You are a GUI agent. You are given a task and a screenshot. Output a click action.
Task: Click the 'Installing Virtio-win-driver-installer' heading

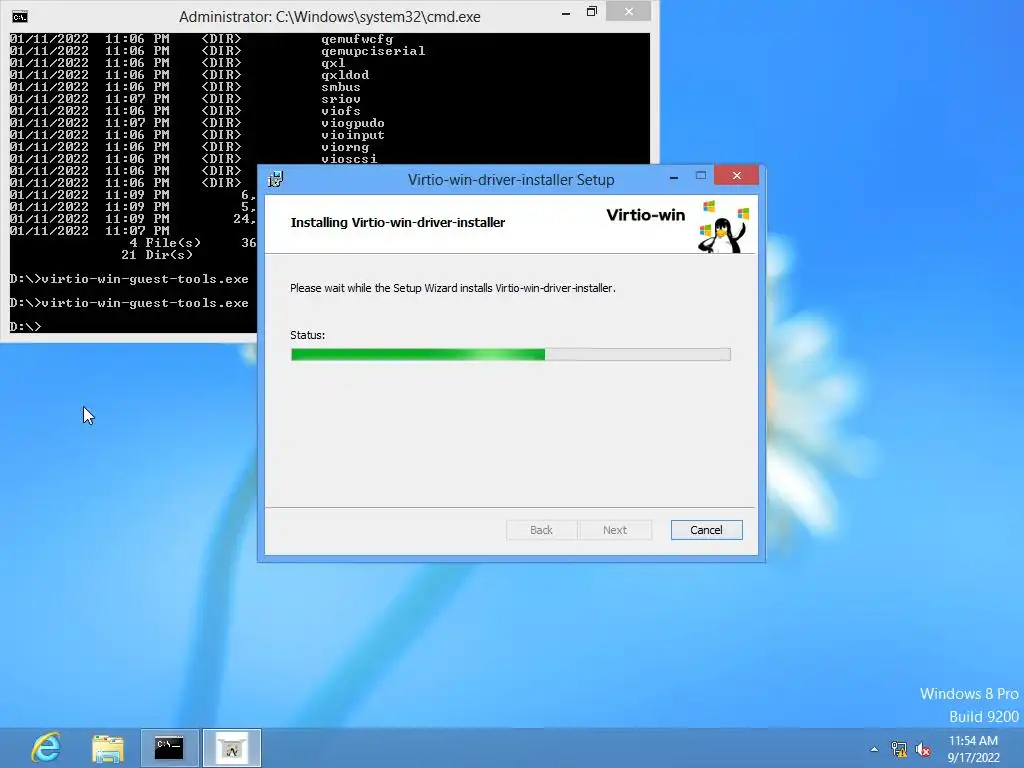pos(398,223)
